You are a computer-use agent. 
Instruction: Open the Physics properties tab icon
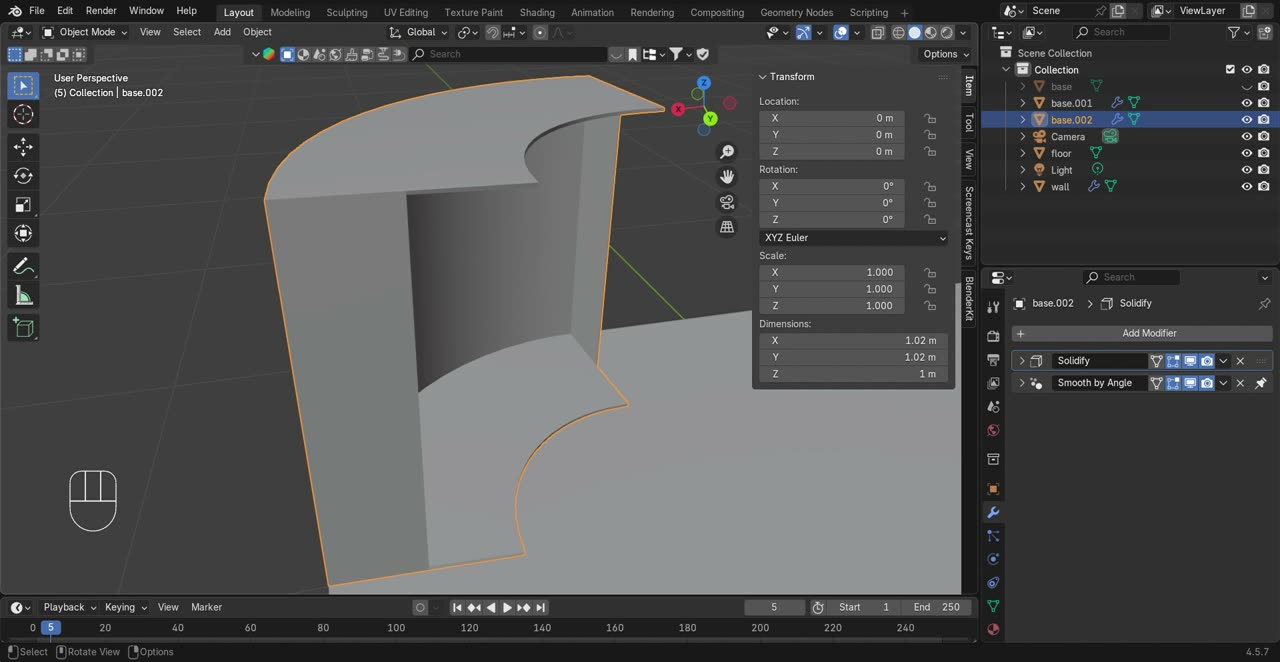click(993, 559)
